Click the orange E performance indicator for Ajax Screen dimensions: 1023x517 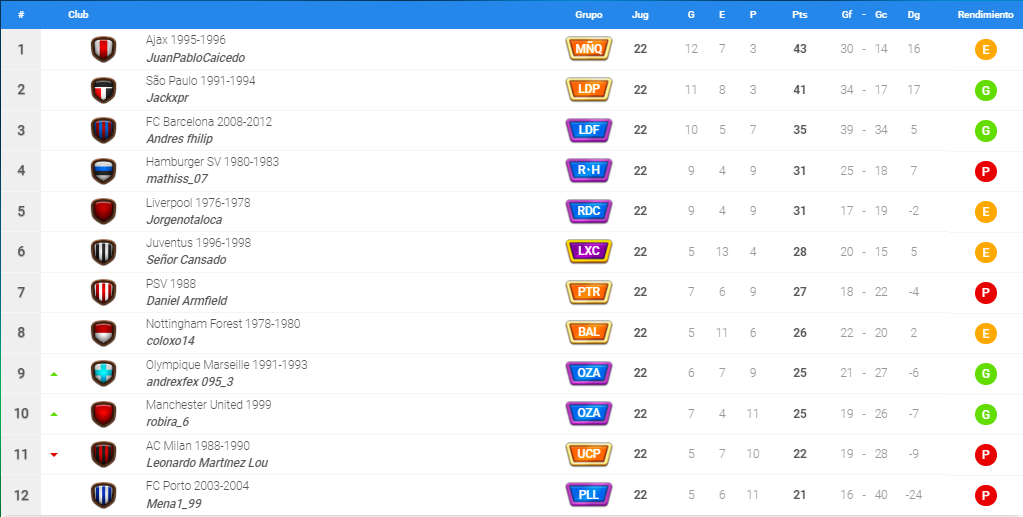985,50
